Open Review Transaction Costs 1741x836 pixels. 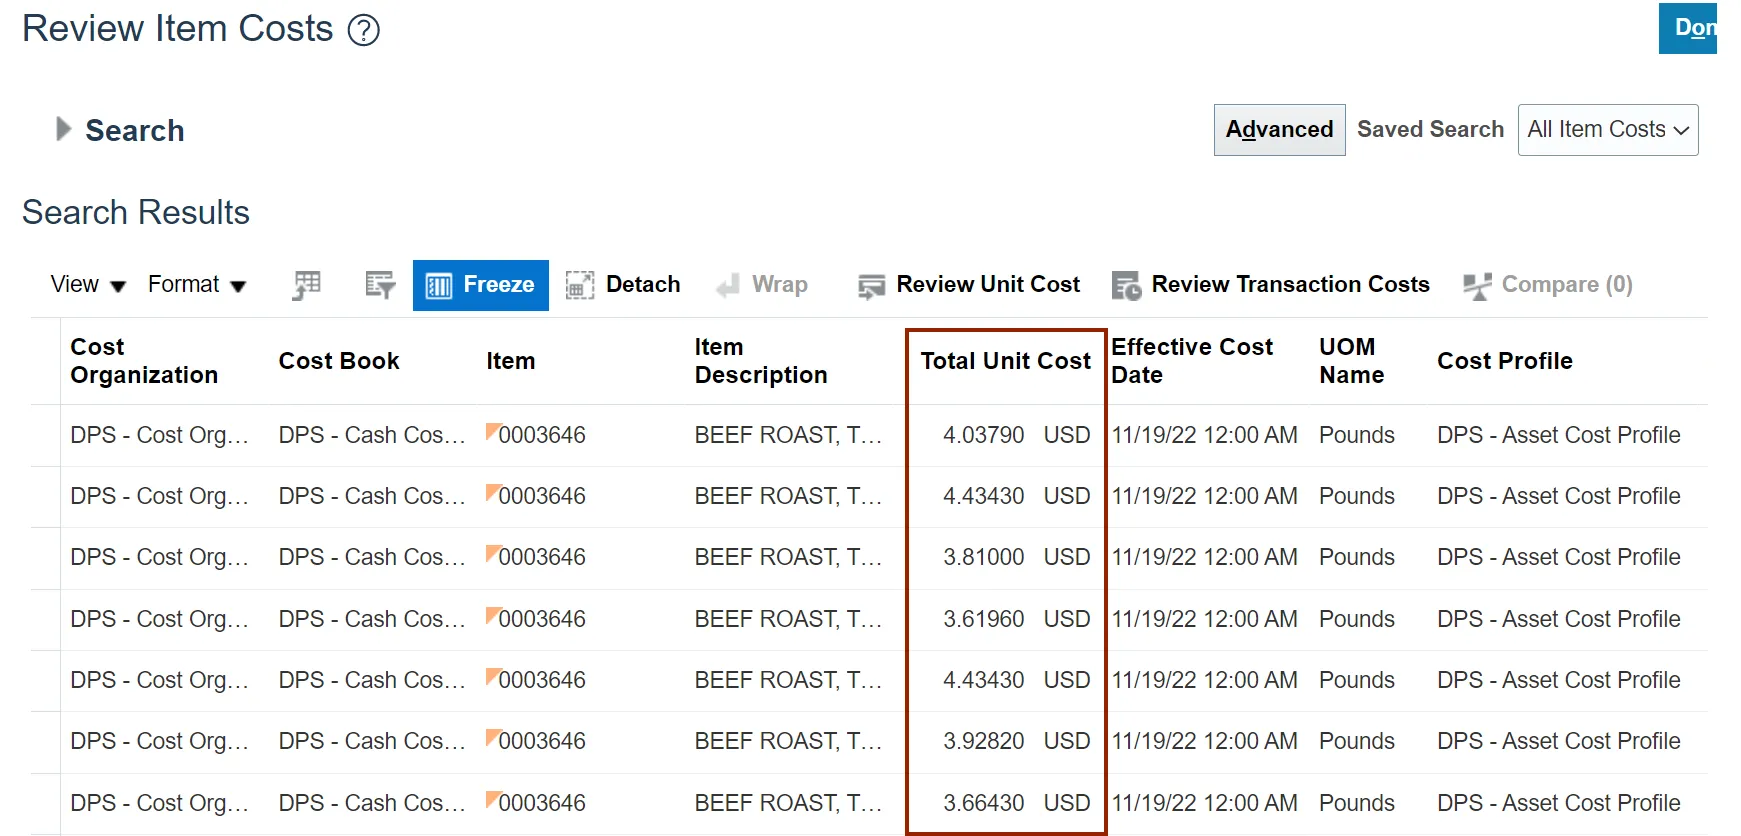(1271, 285)
